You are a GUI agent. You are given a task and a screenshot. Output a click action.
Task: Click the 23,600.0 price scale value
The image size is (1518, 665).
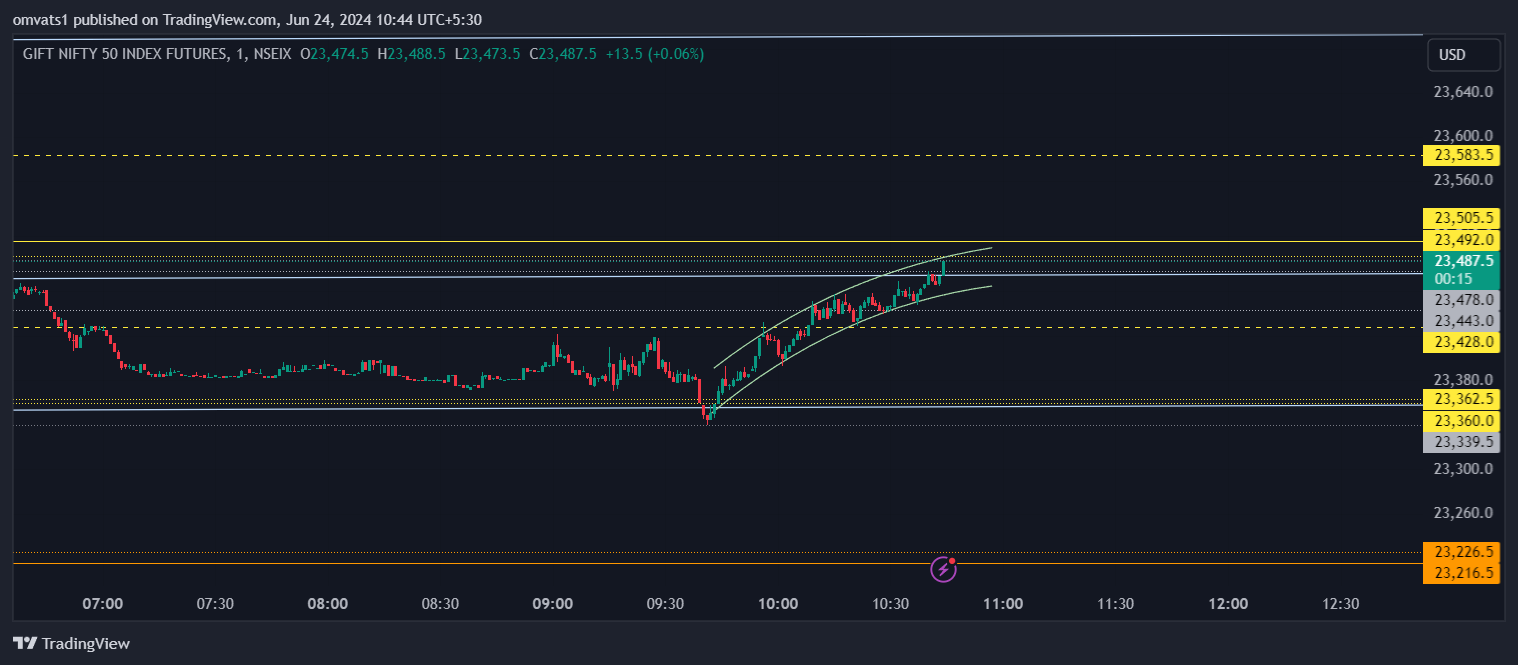point(1463,136)
